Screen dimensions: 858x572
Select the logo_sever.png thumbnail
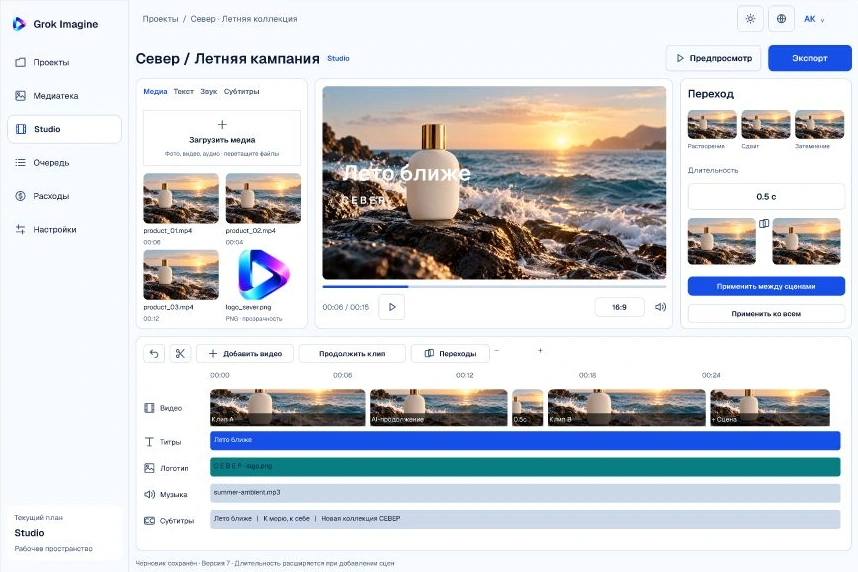[263, 275]
